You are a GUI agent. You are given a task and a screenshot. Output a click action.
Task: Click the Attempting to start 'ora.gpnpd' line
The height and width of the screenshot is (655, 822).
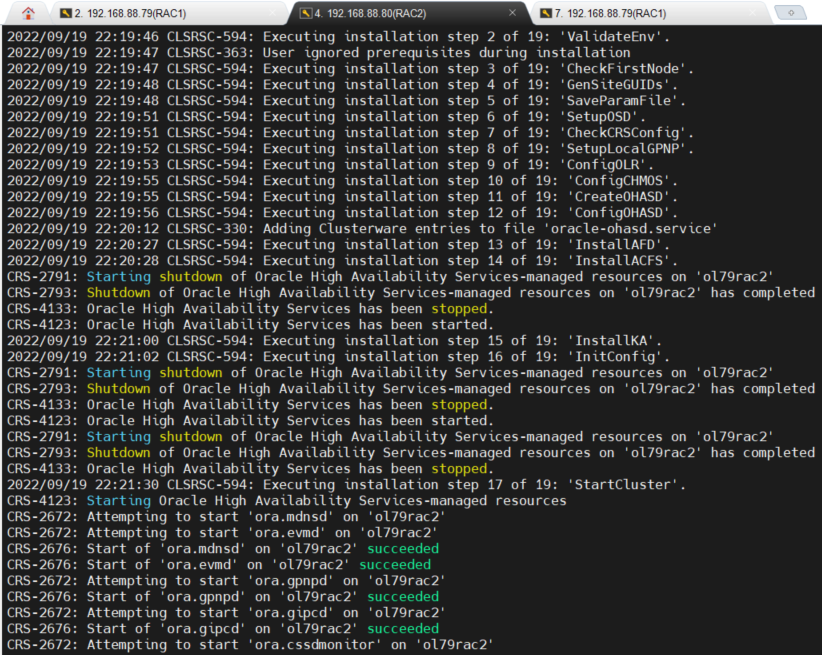tap(226, 581)
